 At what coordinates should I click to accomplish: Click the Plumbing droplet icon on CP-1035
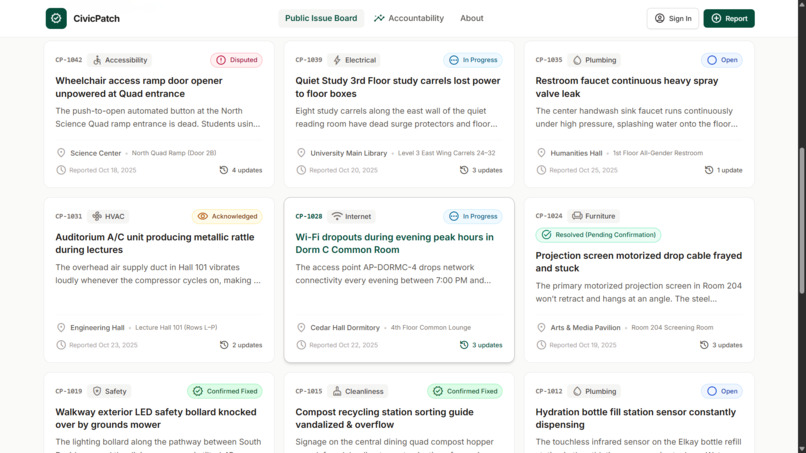(x=577, y=60)
